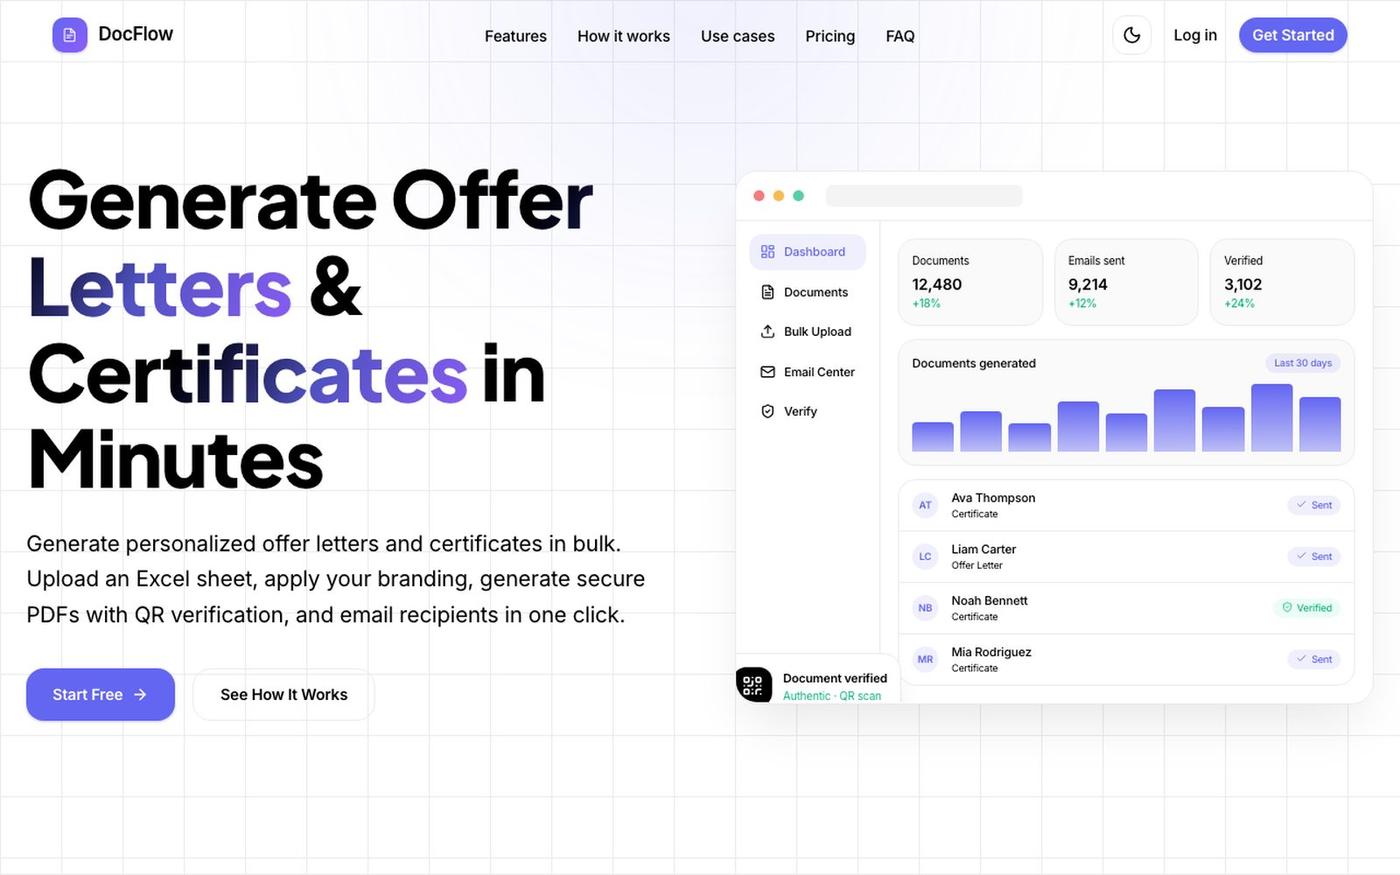The width and height of the screenshot is (1400, 875).
Task: Click the Documents sidebar label
Action: point(816,292)
